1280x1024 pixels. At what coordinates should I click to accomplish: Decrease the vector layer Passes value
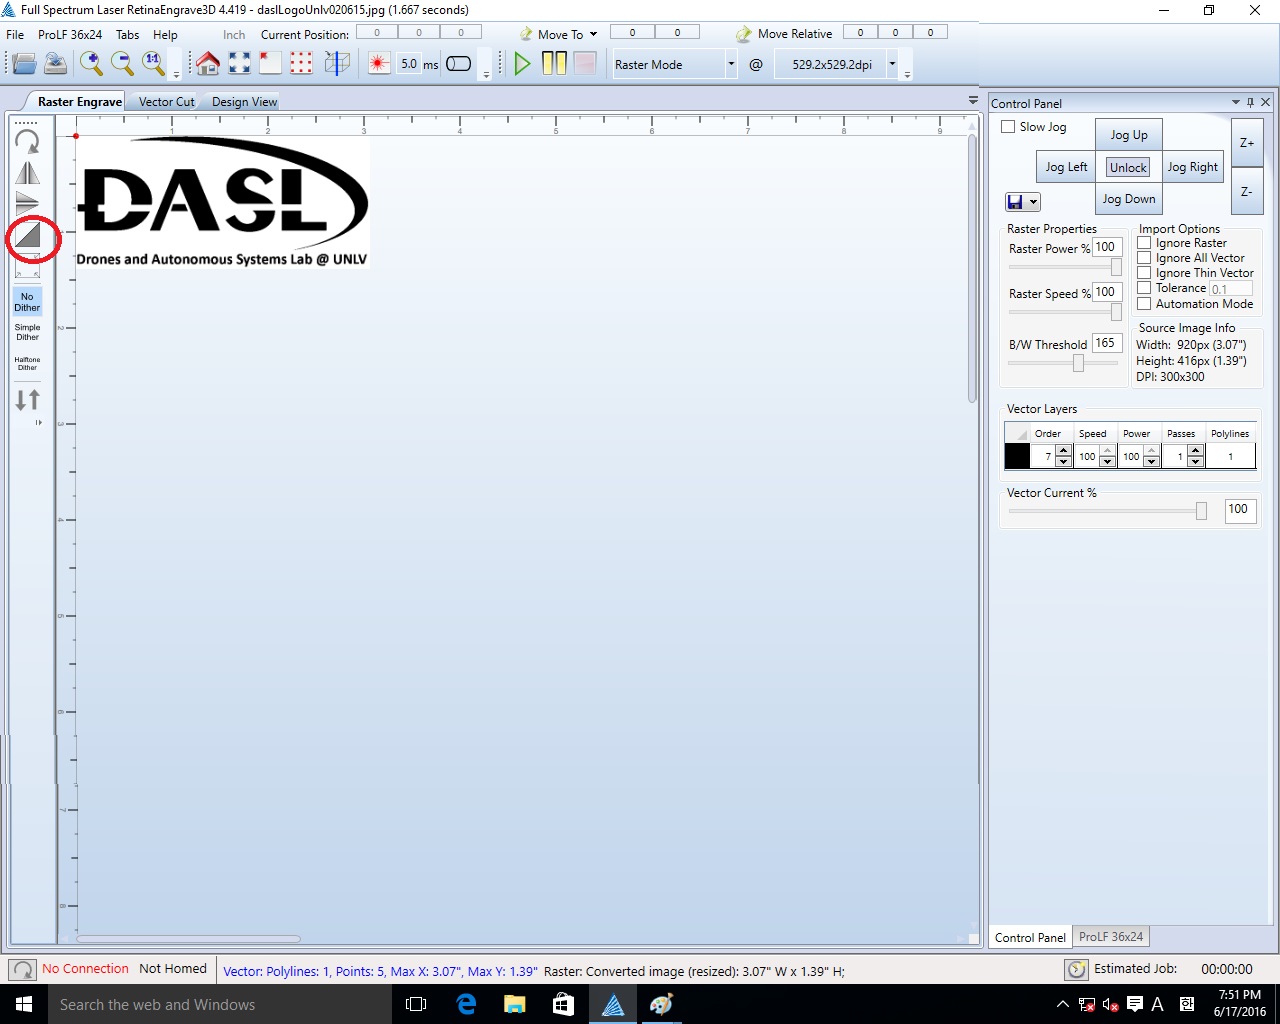[1195, 462]
